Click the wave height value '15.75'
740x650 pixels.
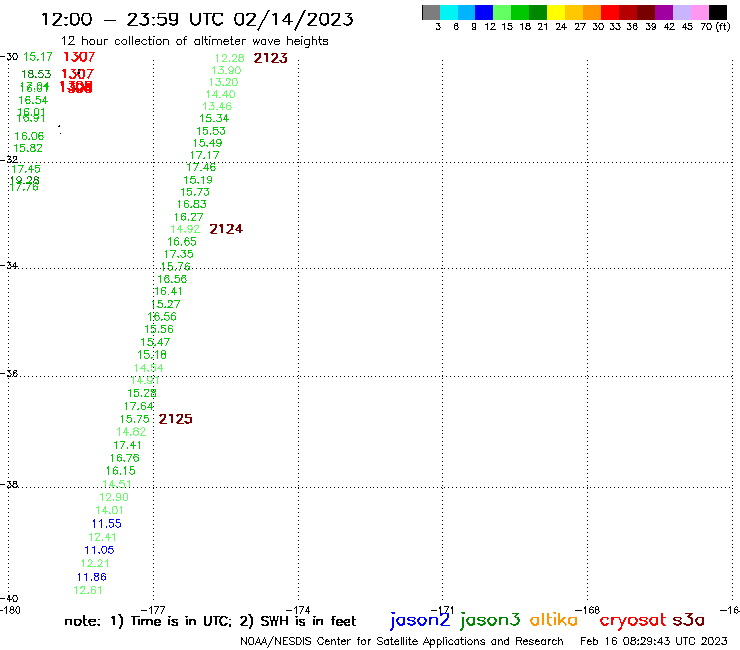[135, 419]
